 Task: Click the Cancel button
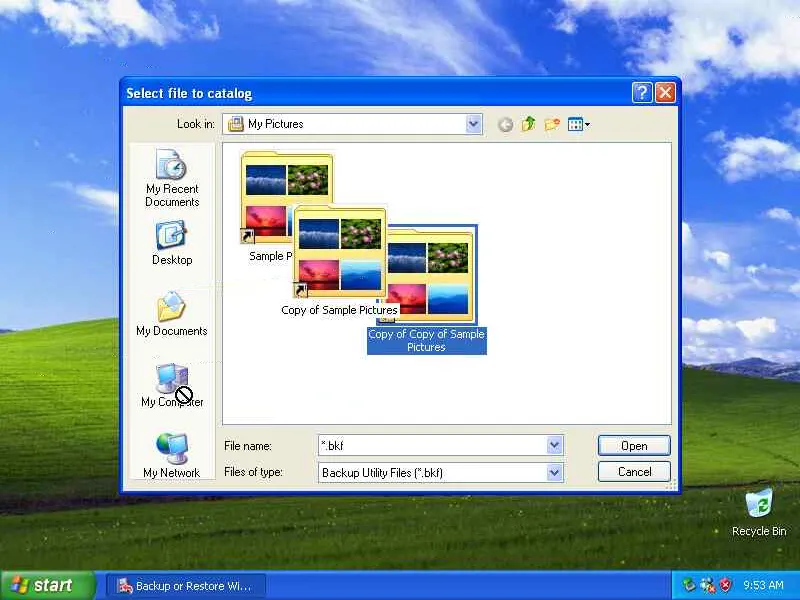click(x=634, y=472)
